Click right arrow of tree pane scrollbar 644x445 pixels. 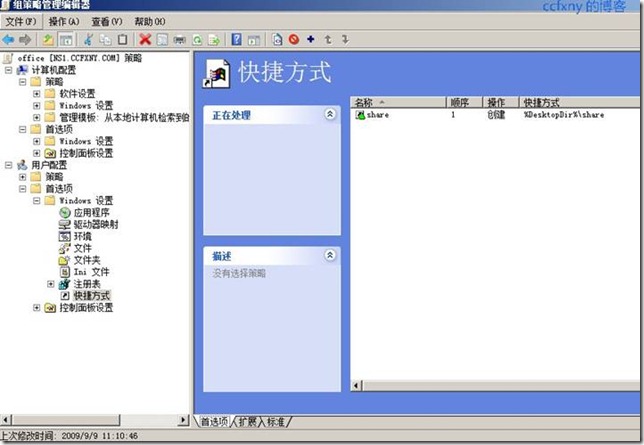click(x=183, y=420)
